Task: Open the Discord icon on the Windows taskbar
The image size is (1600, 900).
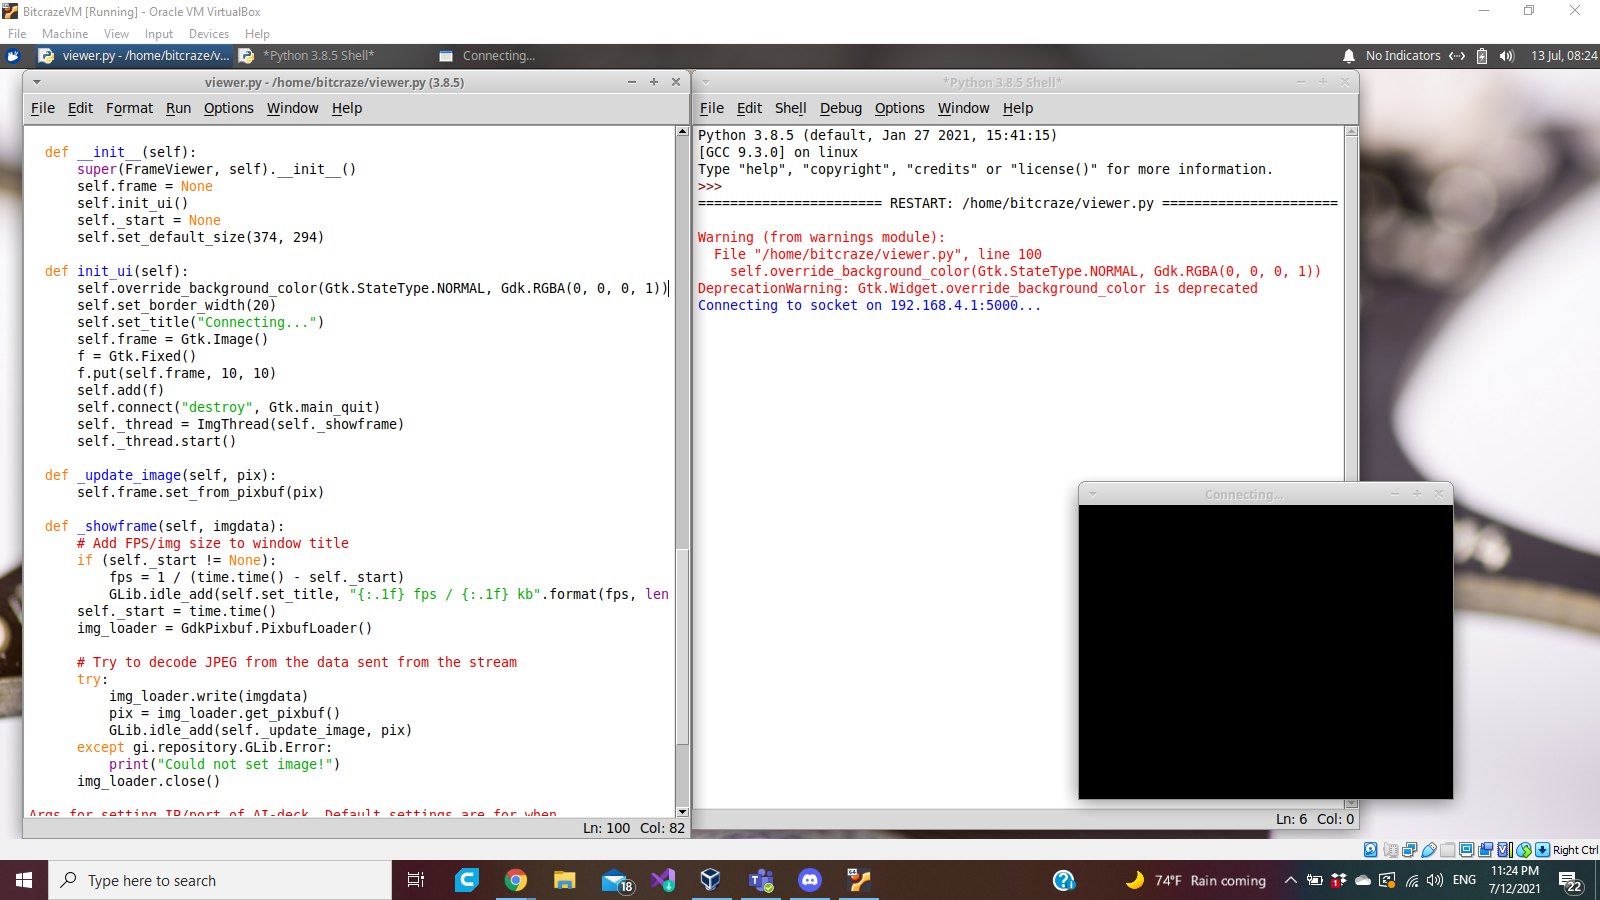Action: [809, 880]
